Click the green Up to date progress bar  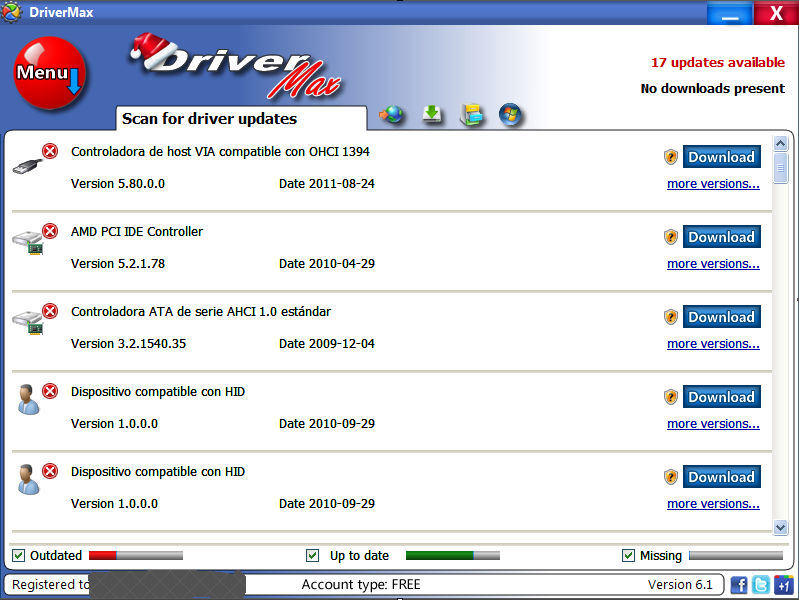tap(452, 555)
